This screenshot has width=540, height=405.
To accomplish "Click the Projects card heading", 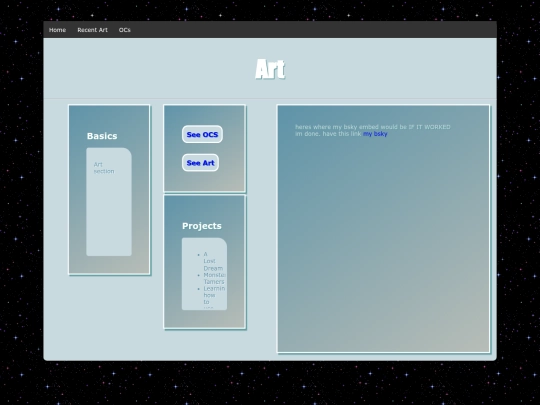I will (x=202, y=226).
